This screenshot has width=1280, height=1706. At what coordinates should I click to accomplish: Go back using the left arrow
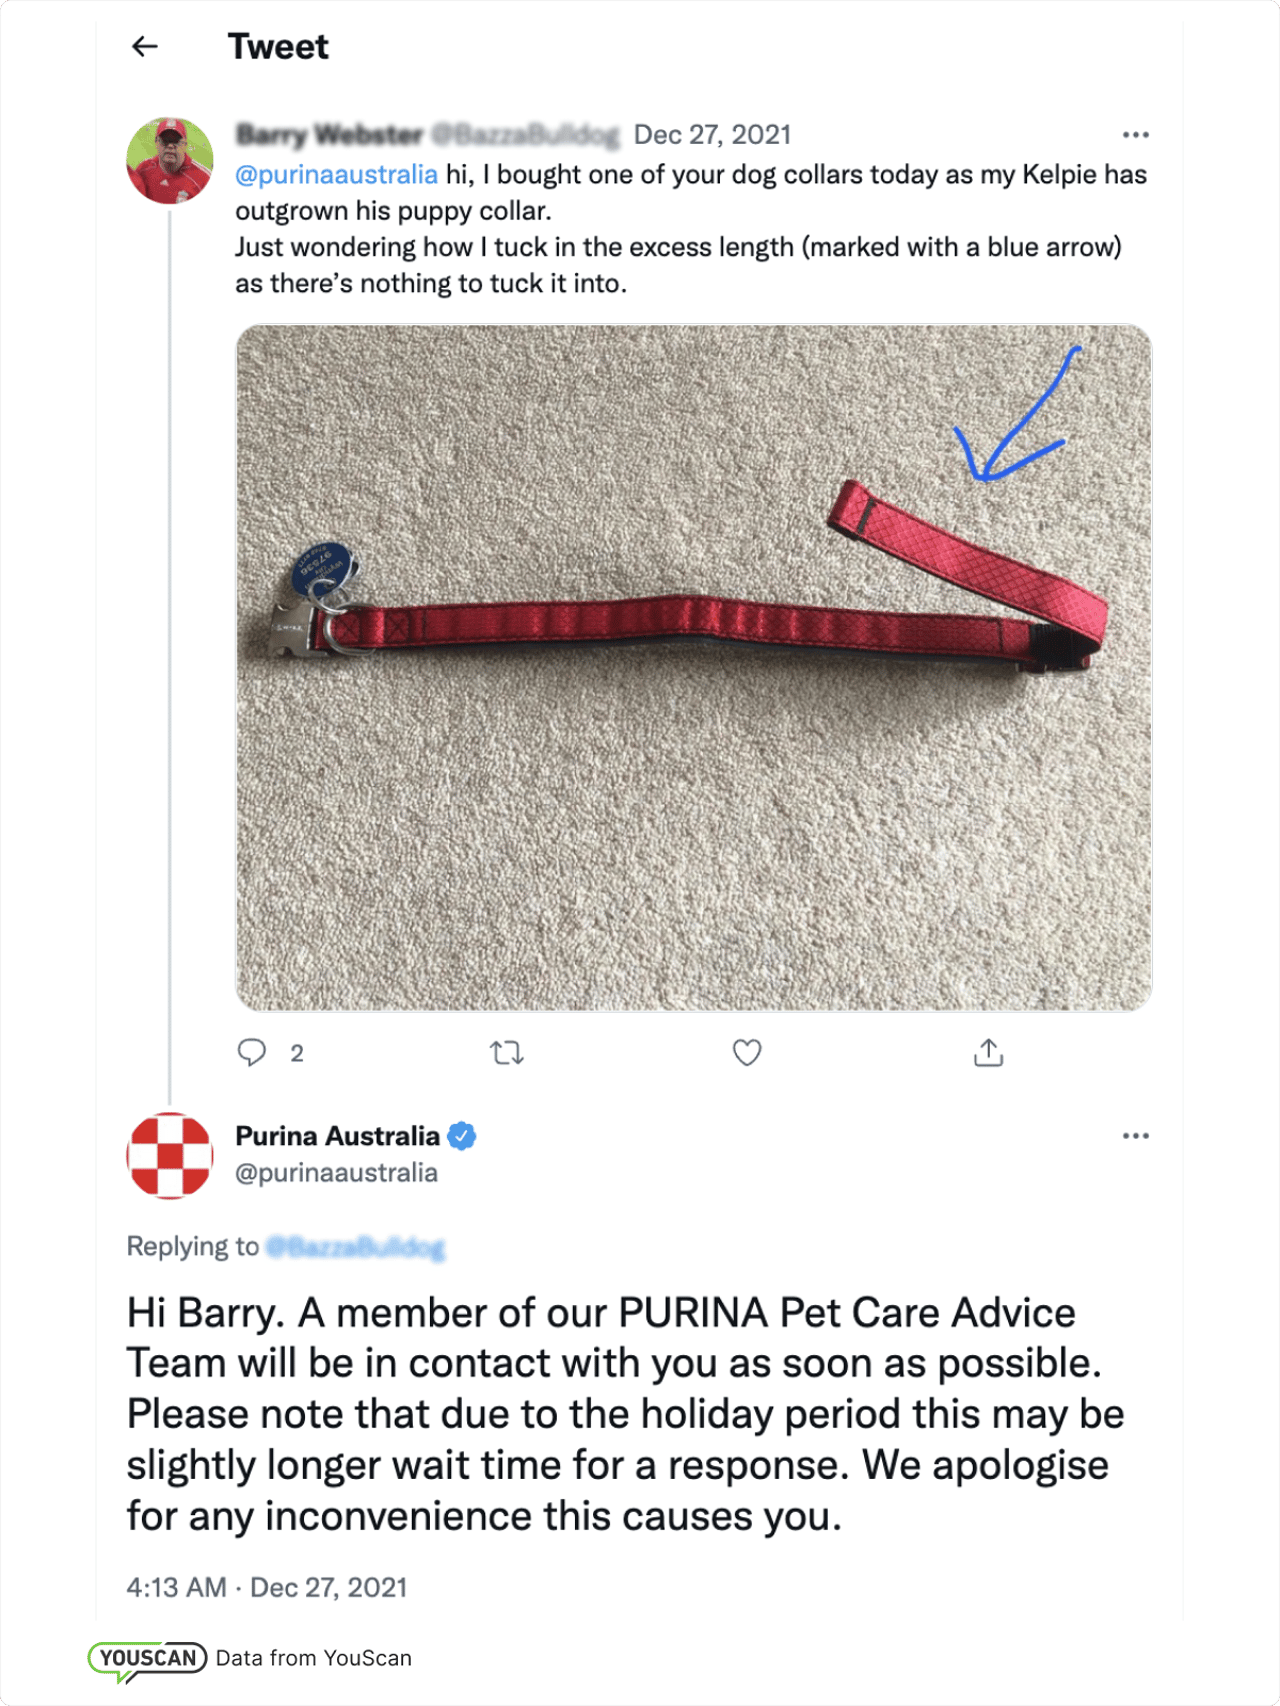145,46
